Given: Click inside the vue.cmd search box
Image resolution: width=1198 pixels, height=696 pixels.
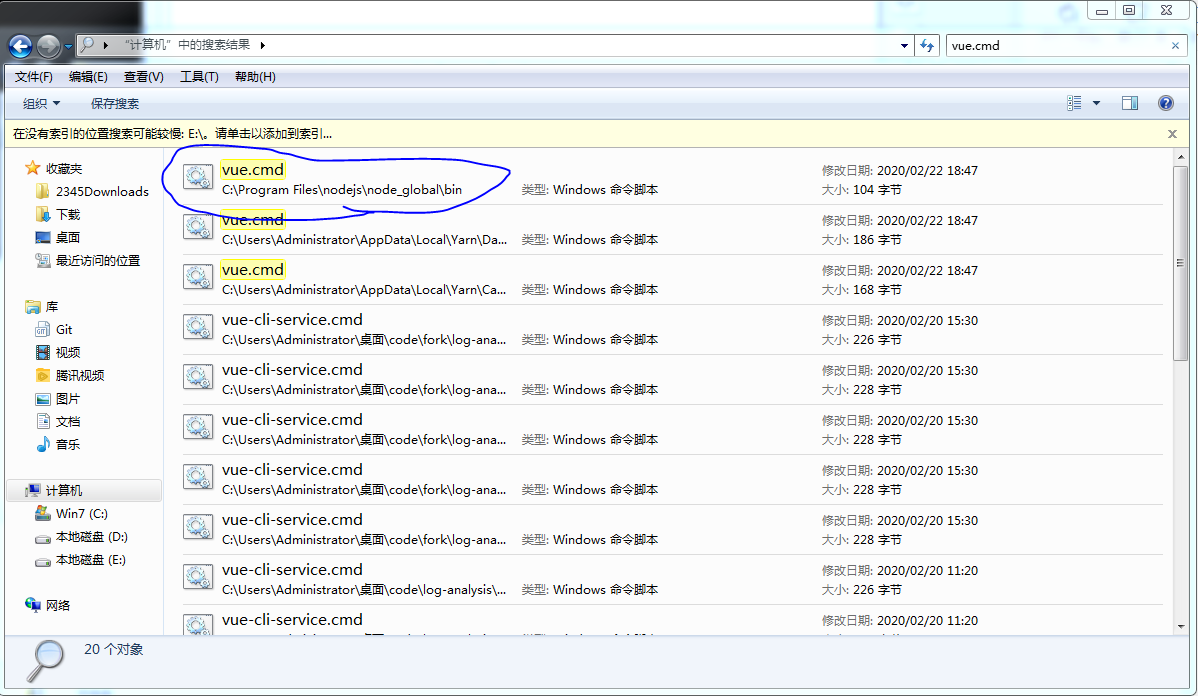Looking at the screenshot, I should tap(1057, 46).
